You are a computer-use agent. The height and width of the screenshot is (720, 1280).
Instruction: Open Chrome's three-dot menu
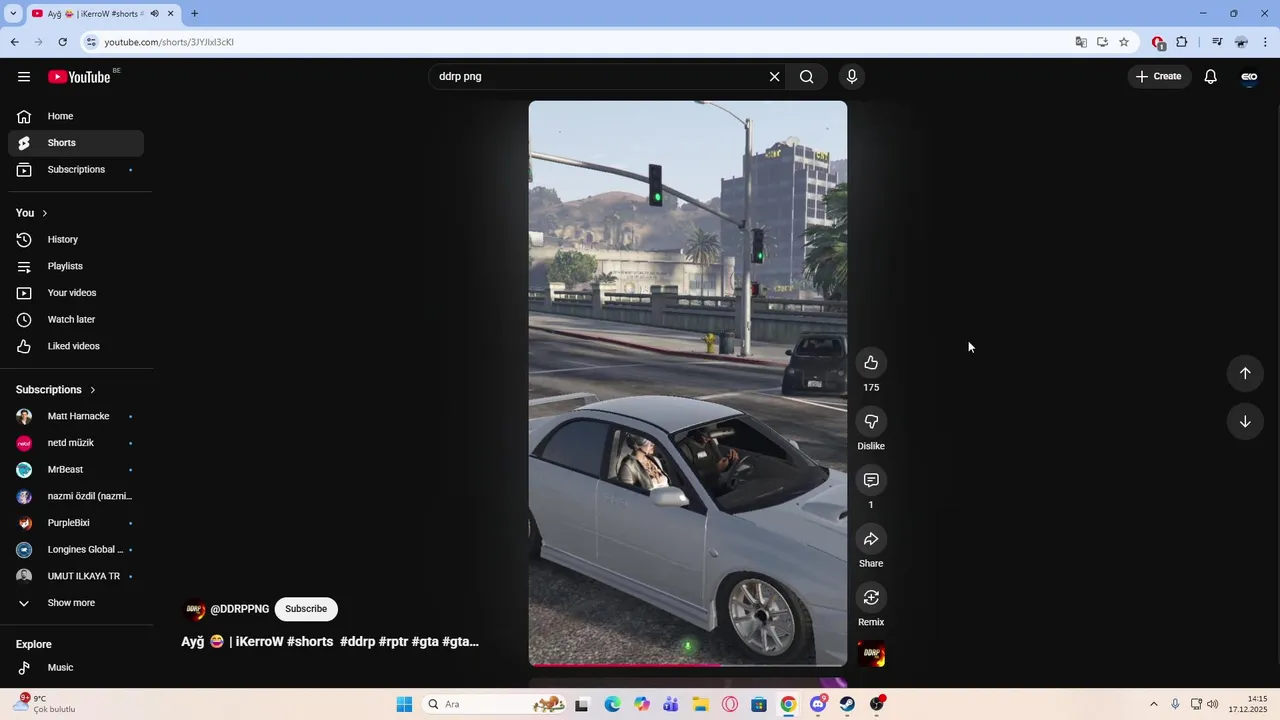(1265, 42)
